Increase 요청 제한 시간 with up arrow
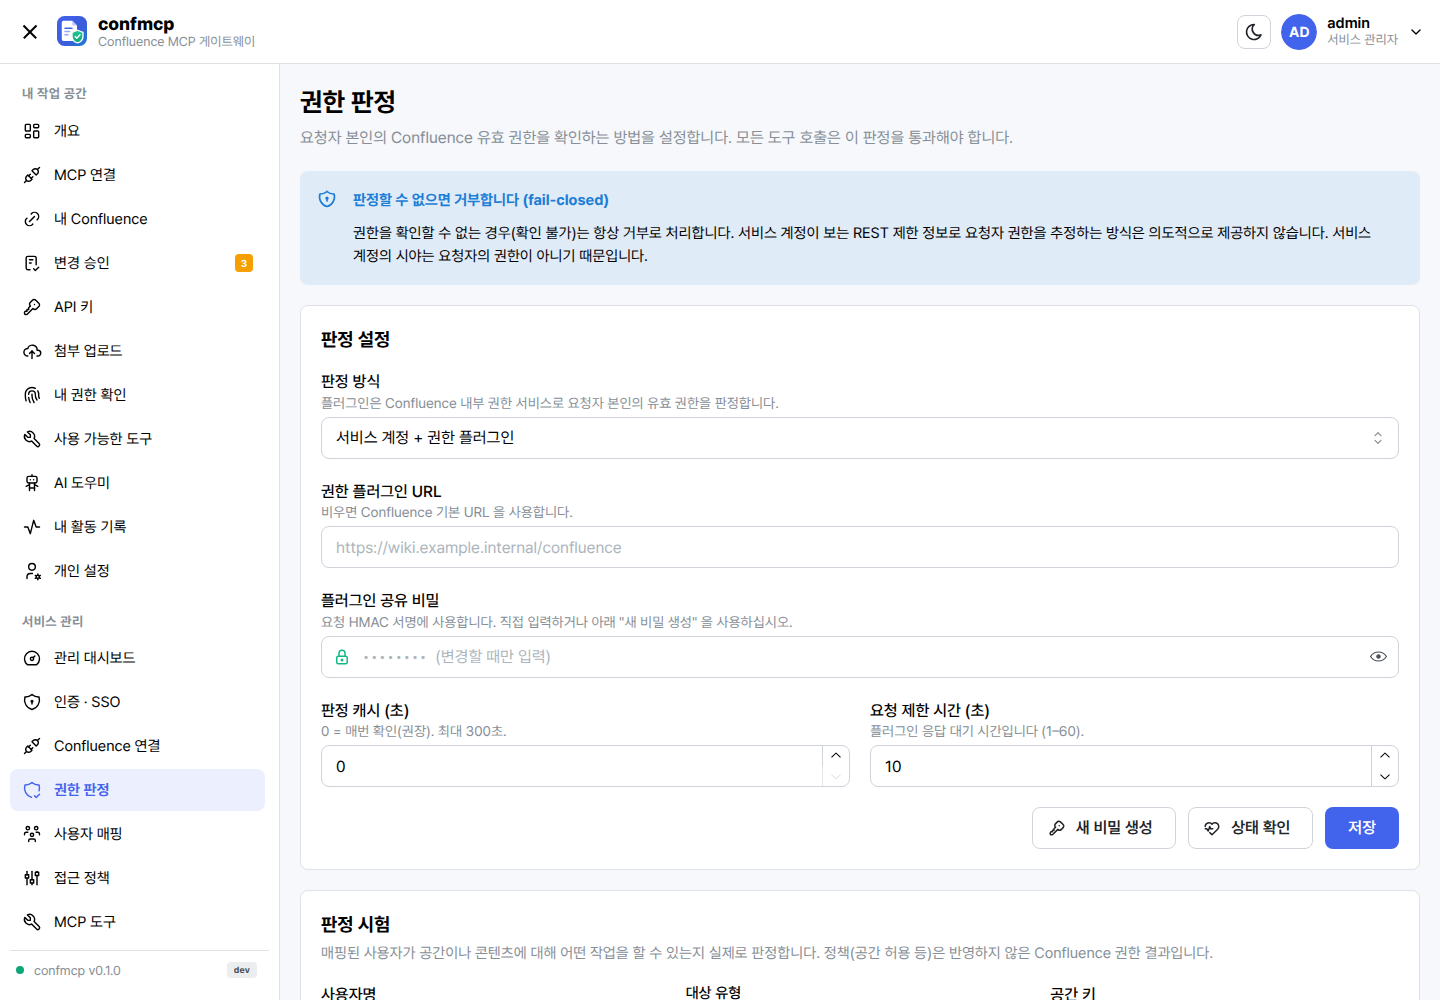The image size is (1440, 1000). (x=1385, y=756)
